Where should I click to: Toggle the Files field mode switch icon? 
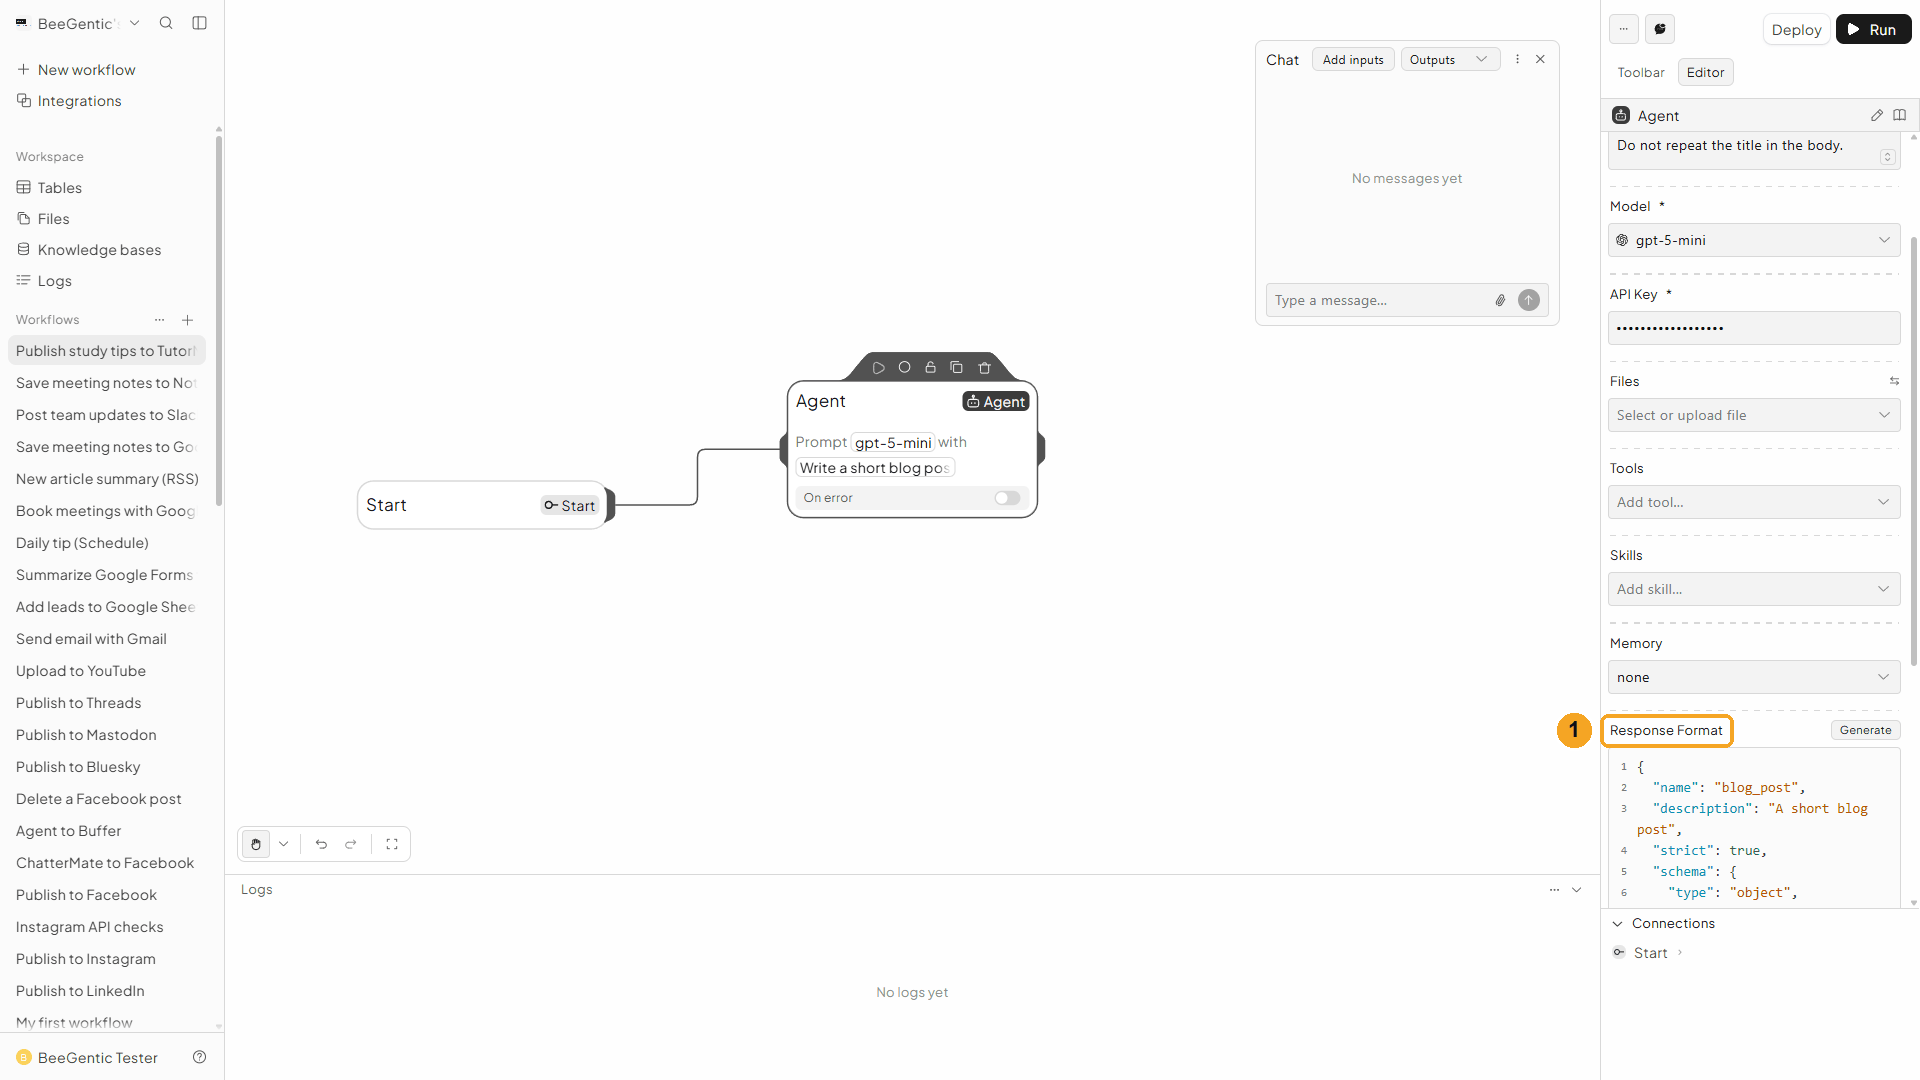point(1894,381)
